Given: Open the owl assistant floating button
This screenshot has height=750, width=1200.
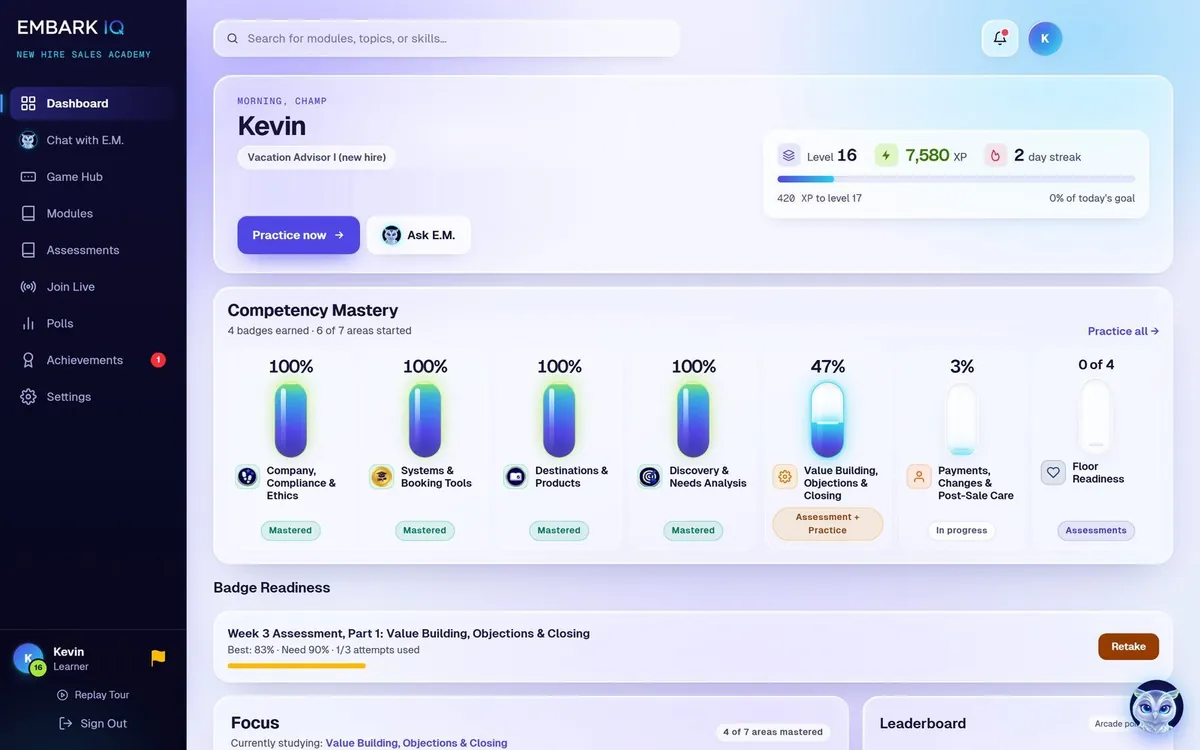Looking at the screenshot, I should pos(1156,707).
